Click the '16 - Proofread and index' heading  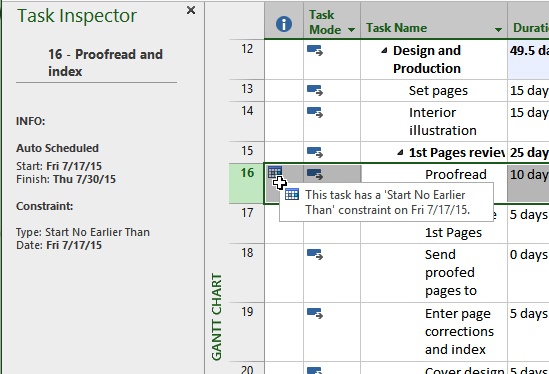pyautogui.click(x=105, y=63)
